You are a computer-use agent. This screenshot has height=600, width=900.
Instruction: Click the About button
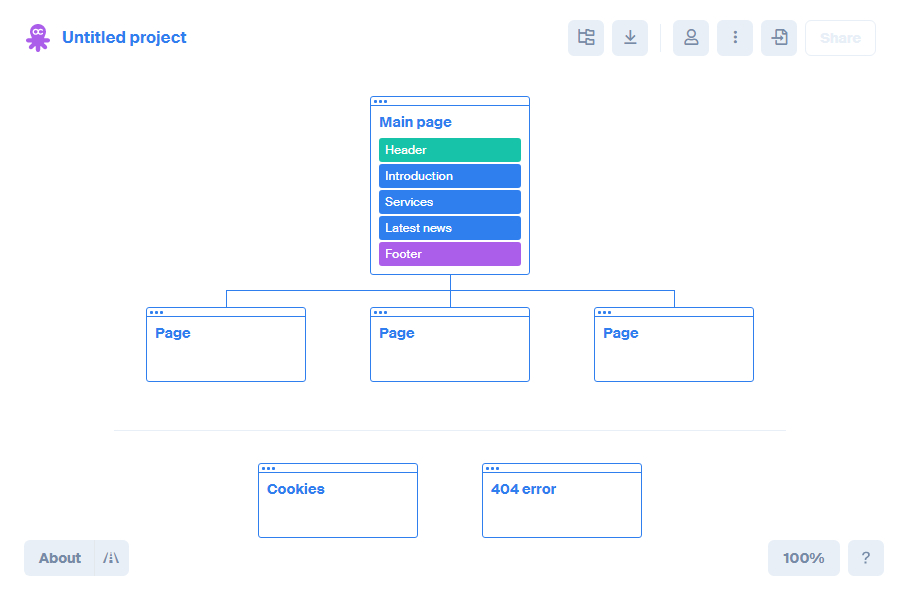[60, 558]
